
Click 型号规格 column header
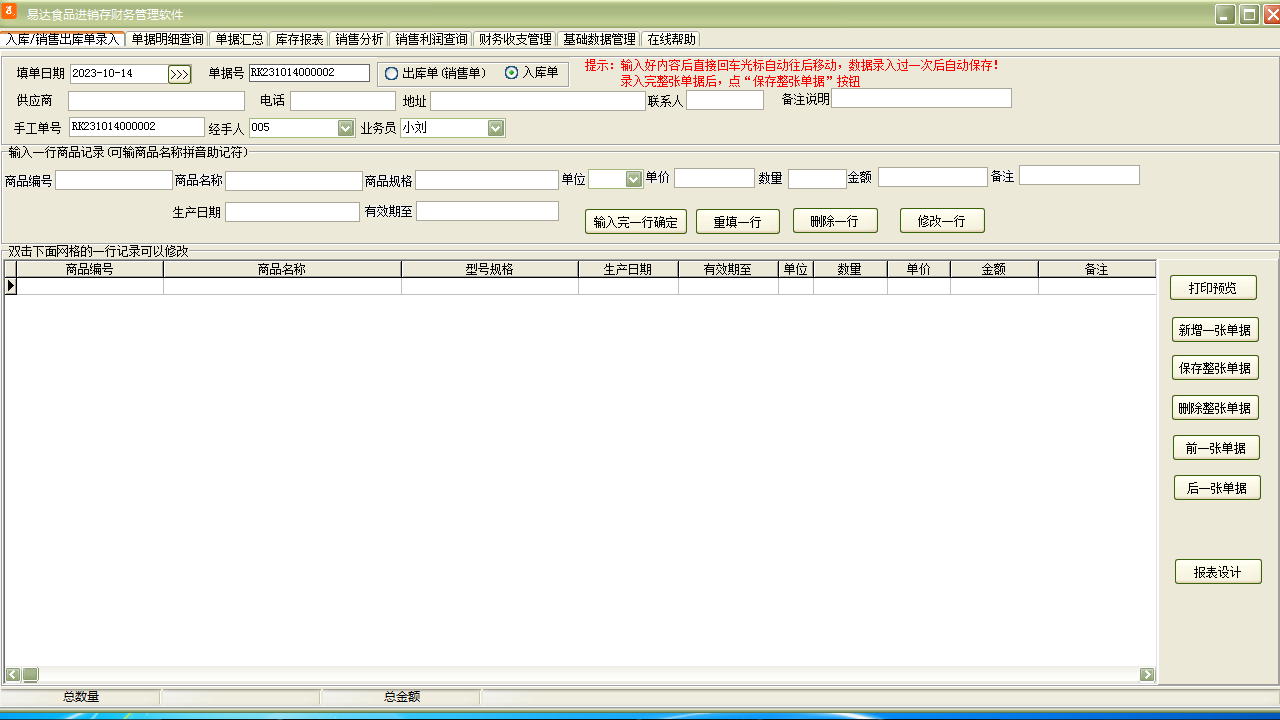(x=490, y=269)
